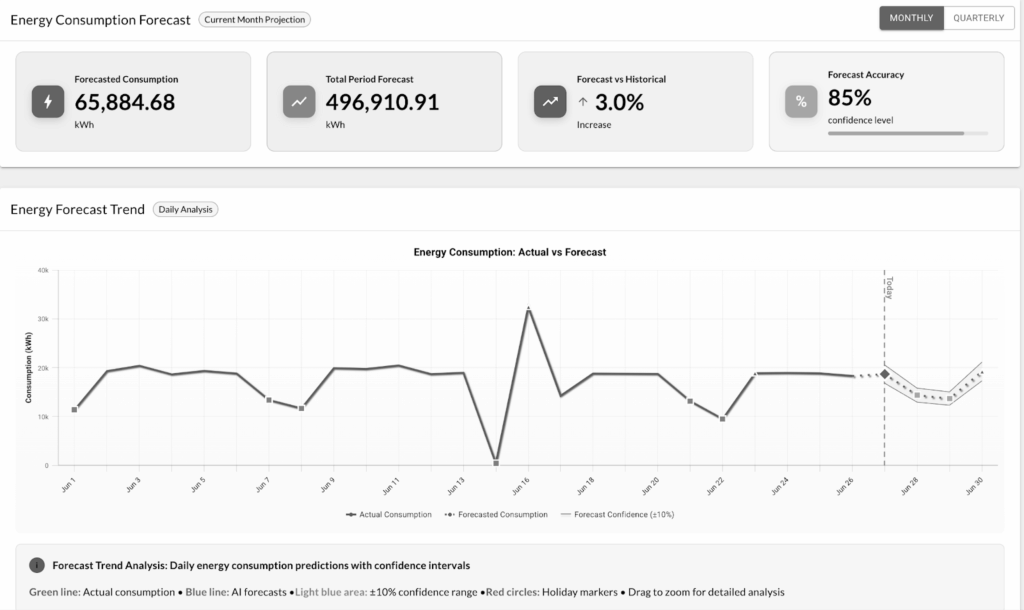Switch to the MONTHLY view

pos(911,18)
